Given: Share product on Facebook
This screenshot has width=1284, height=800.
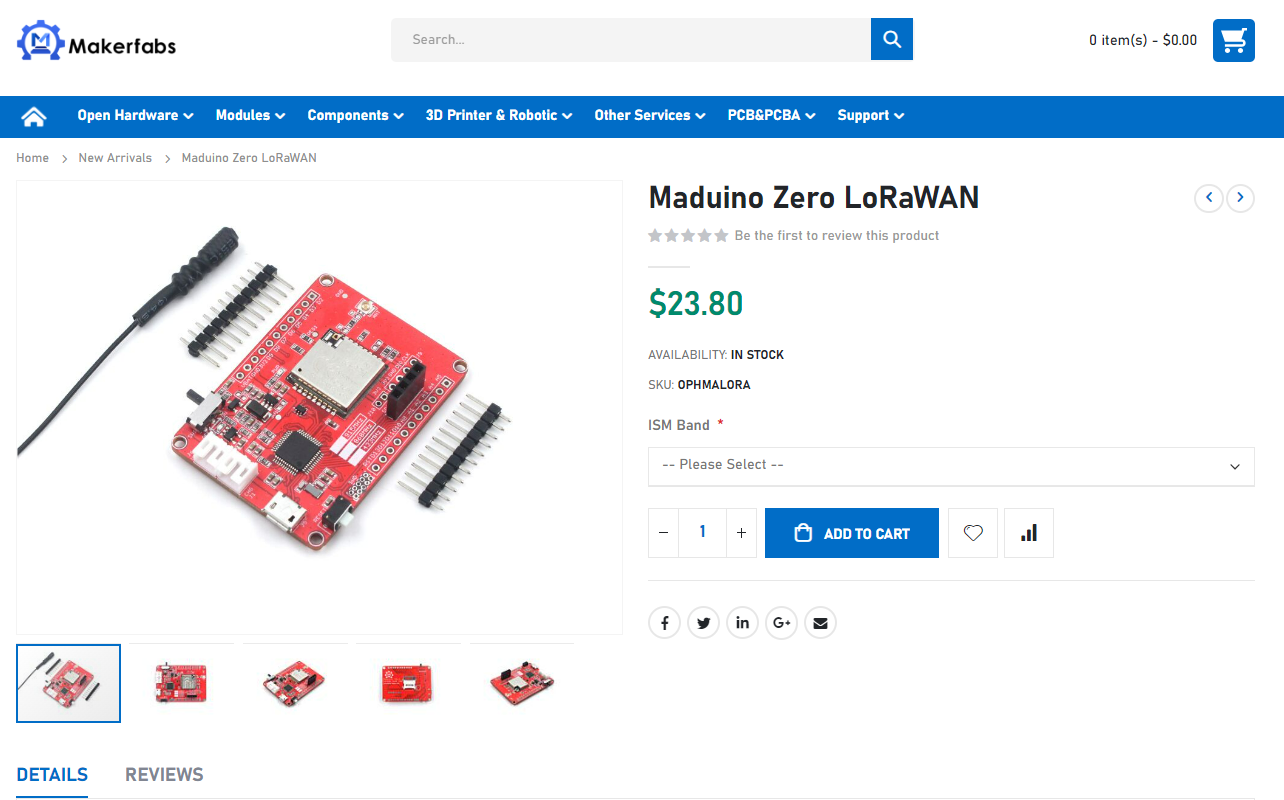Looking at the screenshot, I should point(665,623).
